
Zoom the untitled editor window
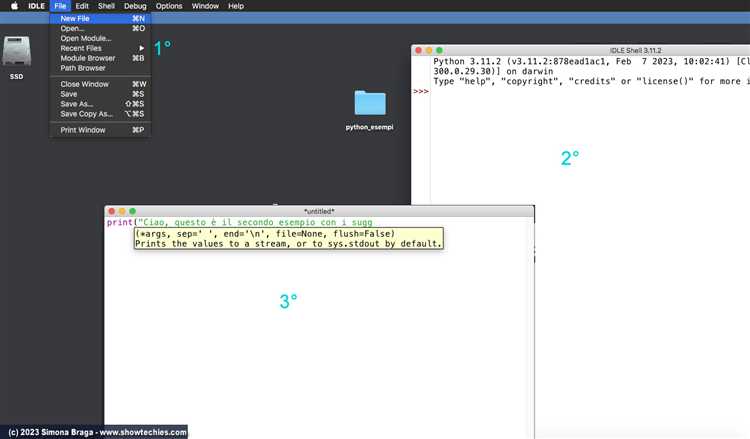pyautogui.click(x=132, y=211)
